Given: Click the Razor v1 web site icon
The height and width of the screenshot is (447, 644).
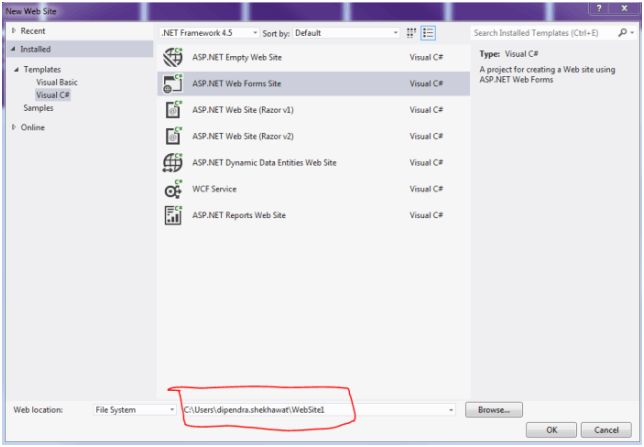Looking at the screenshot, I should point(173,110).
